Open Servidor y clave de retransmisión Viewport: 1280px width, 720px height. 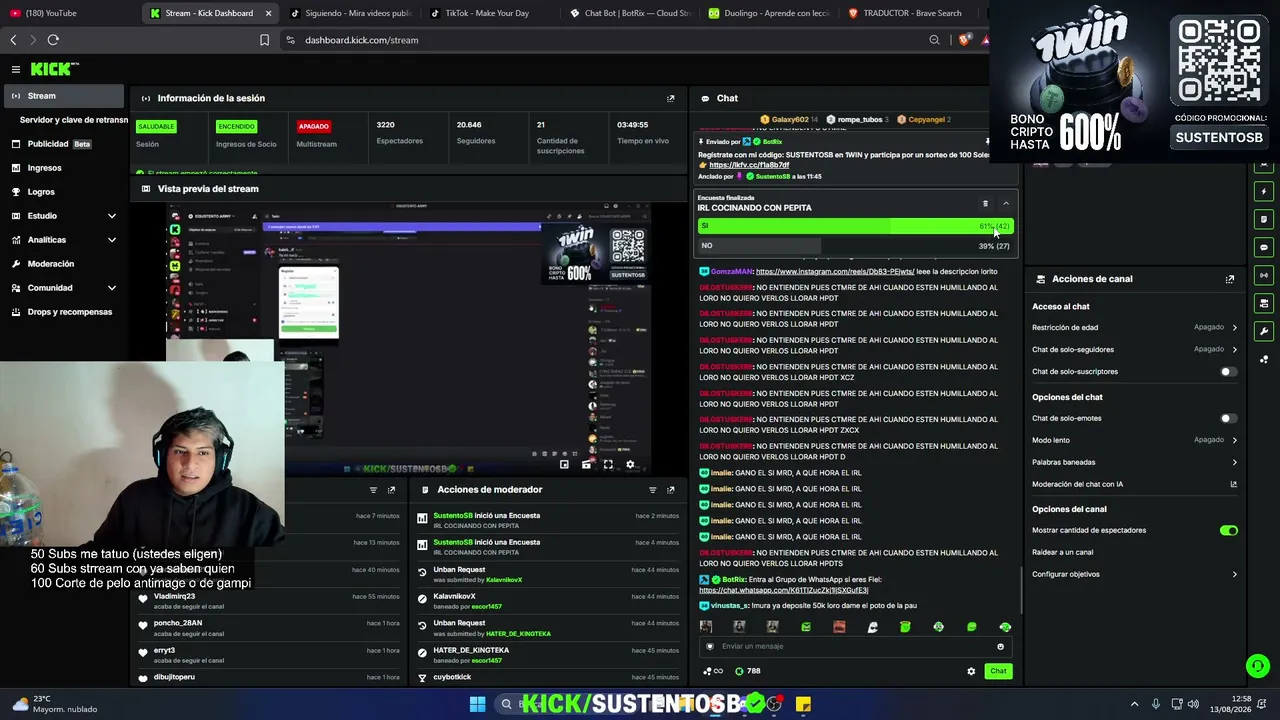(x=74, y=120)
